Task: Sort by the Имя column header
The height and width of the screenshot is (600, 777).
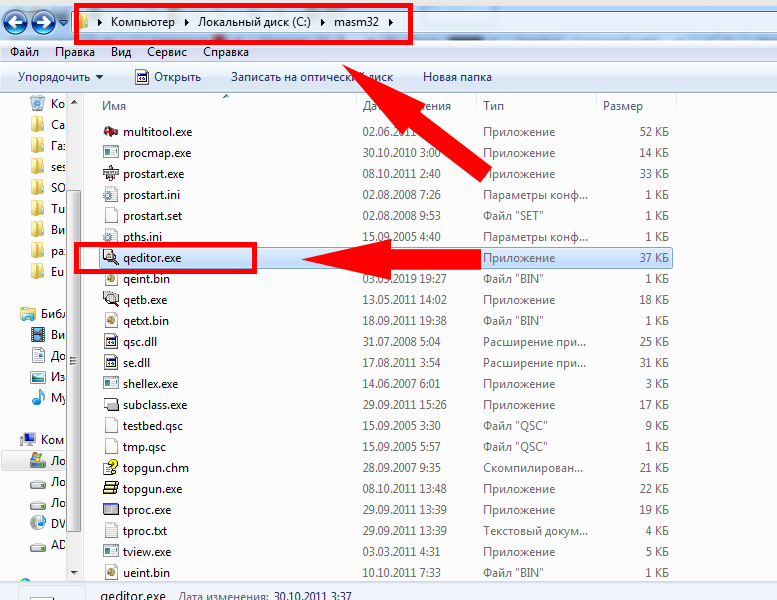Action: [x=114, y=105]
